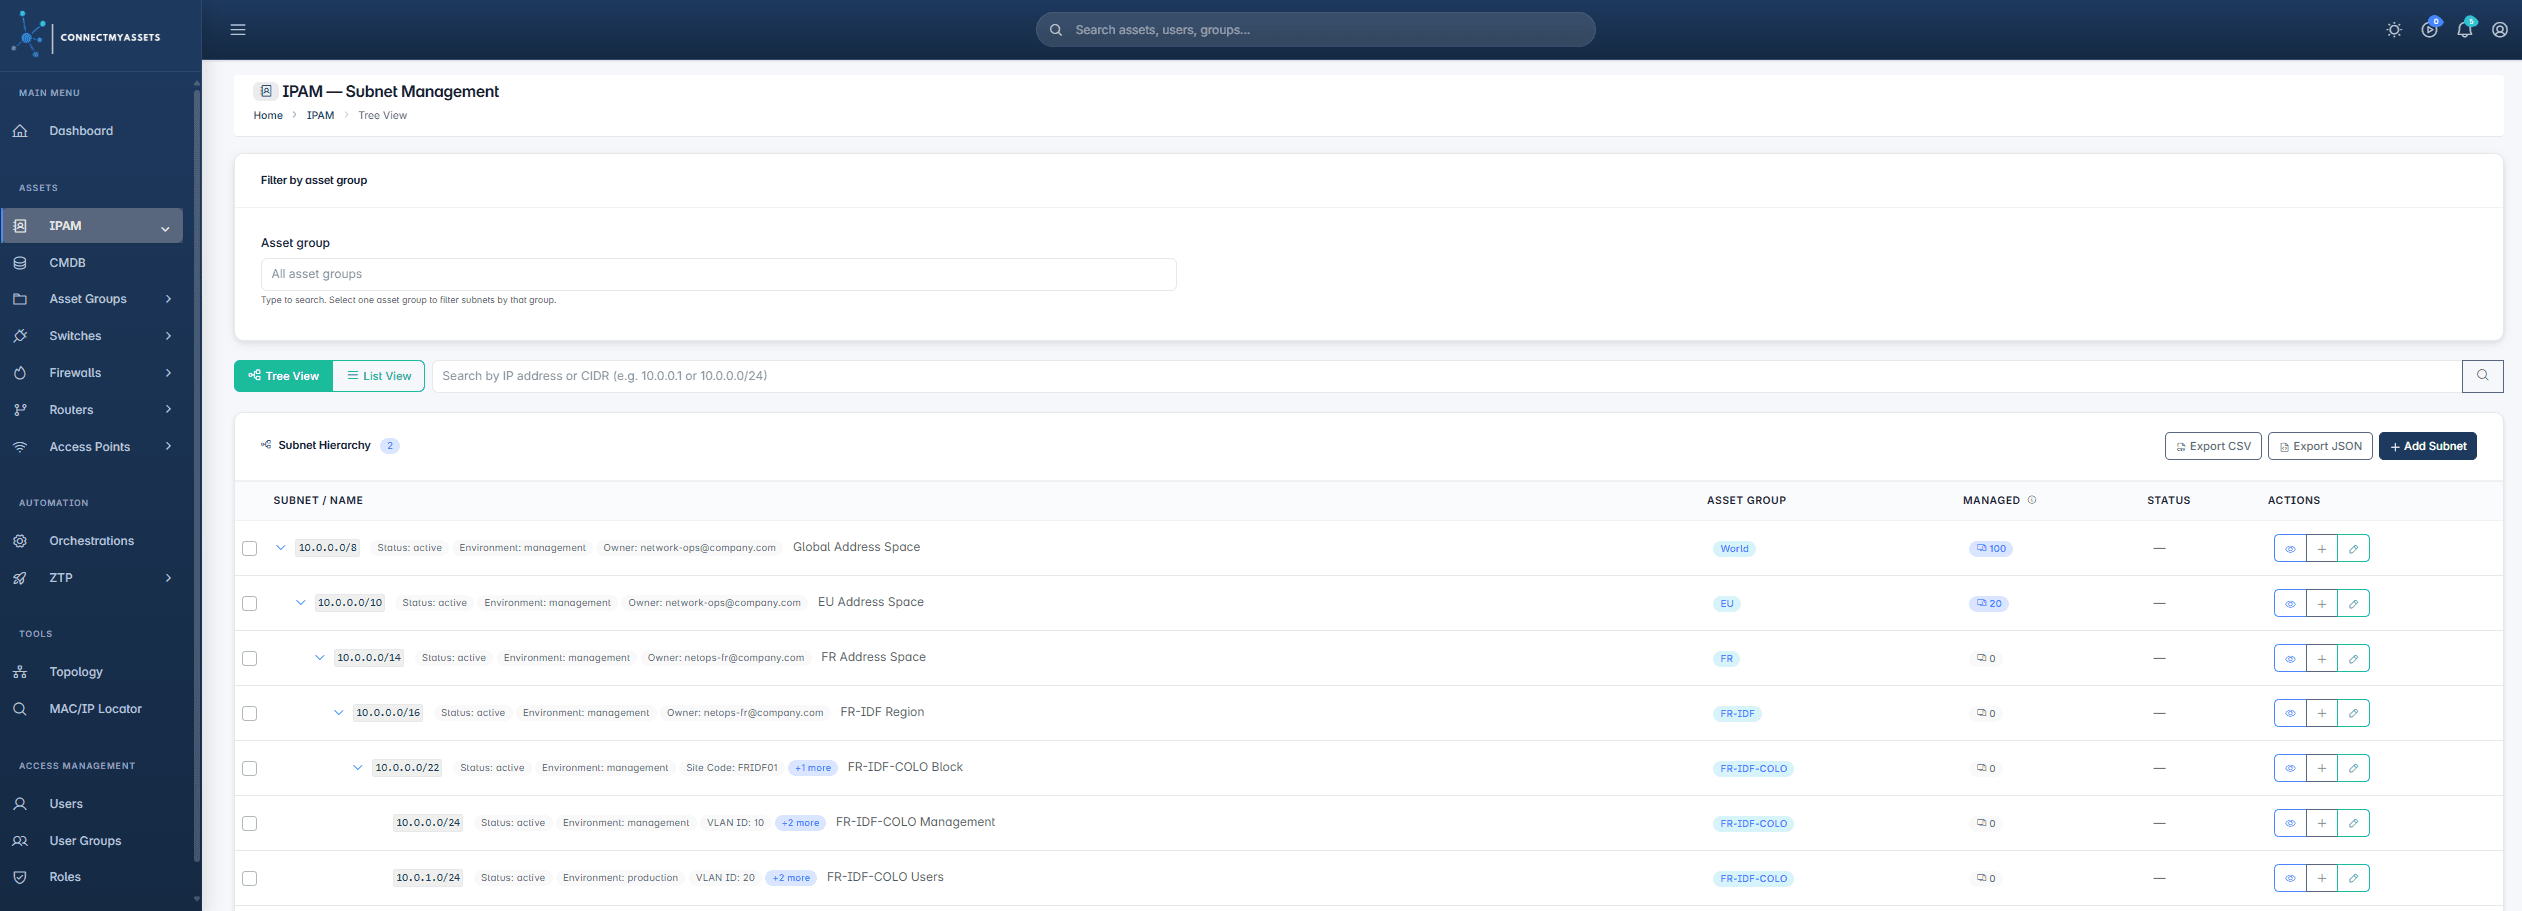Expand ZTP submenu

click(92, 578)
